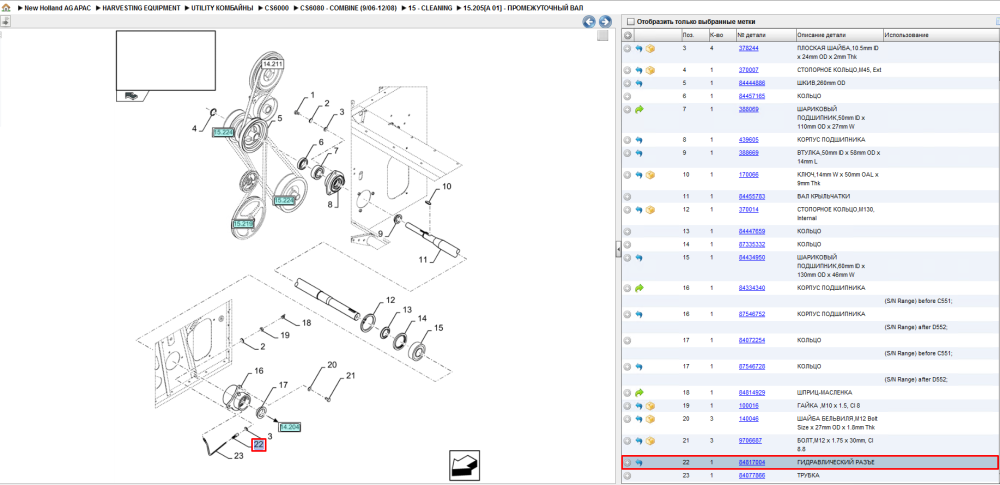Open the toolbar toggle icon below home
This screenshot has height=485, width=1000.
coord(5,22)
